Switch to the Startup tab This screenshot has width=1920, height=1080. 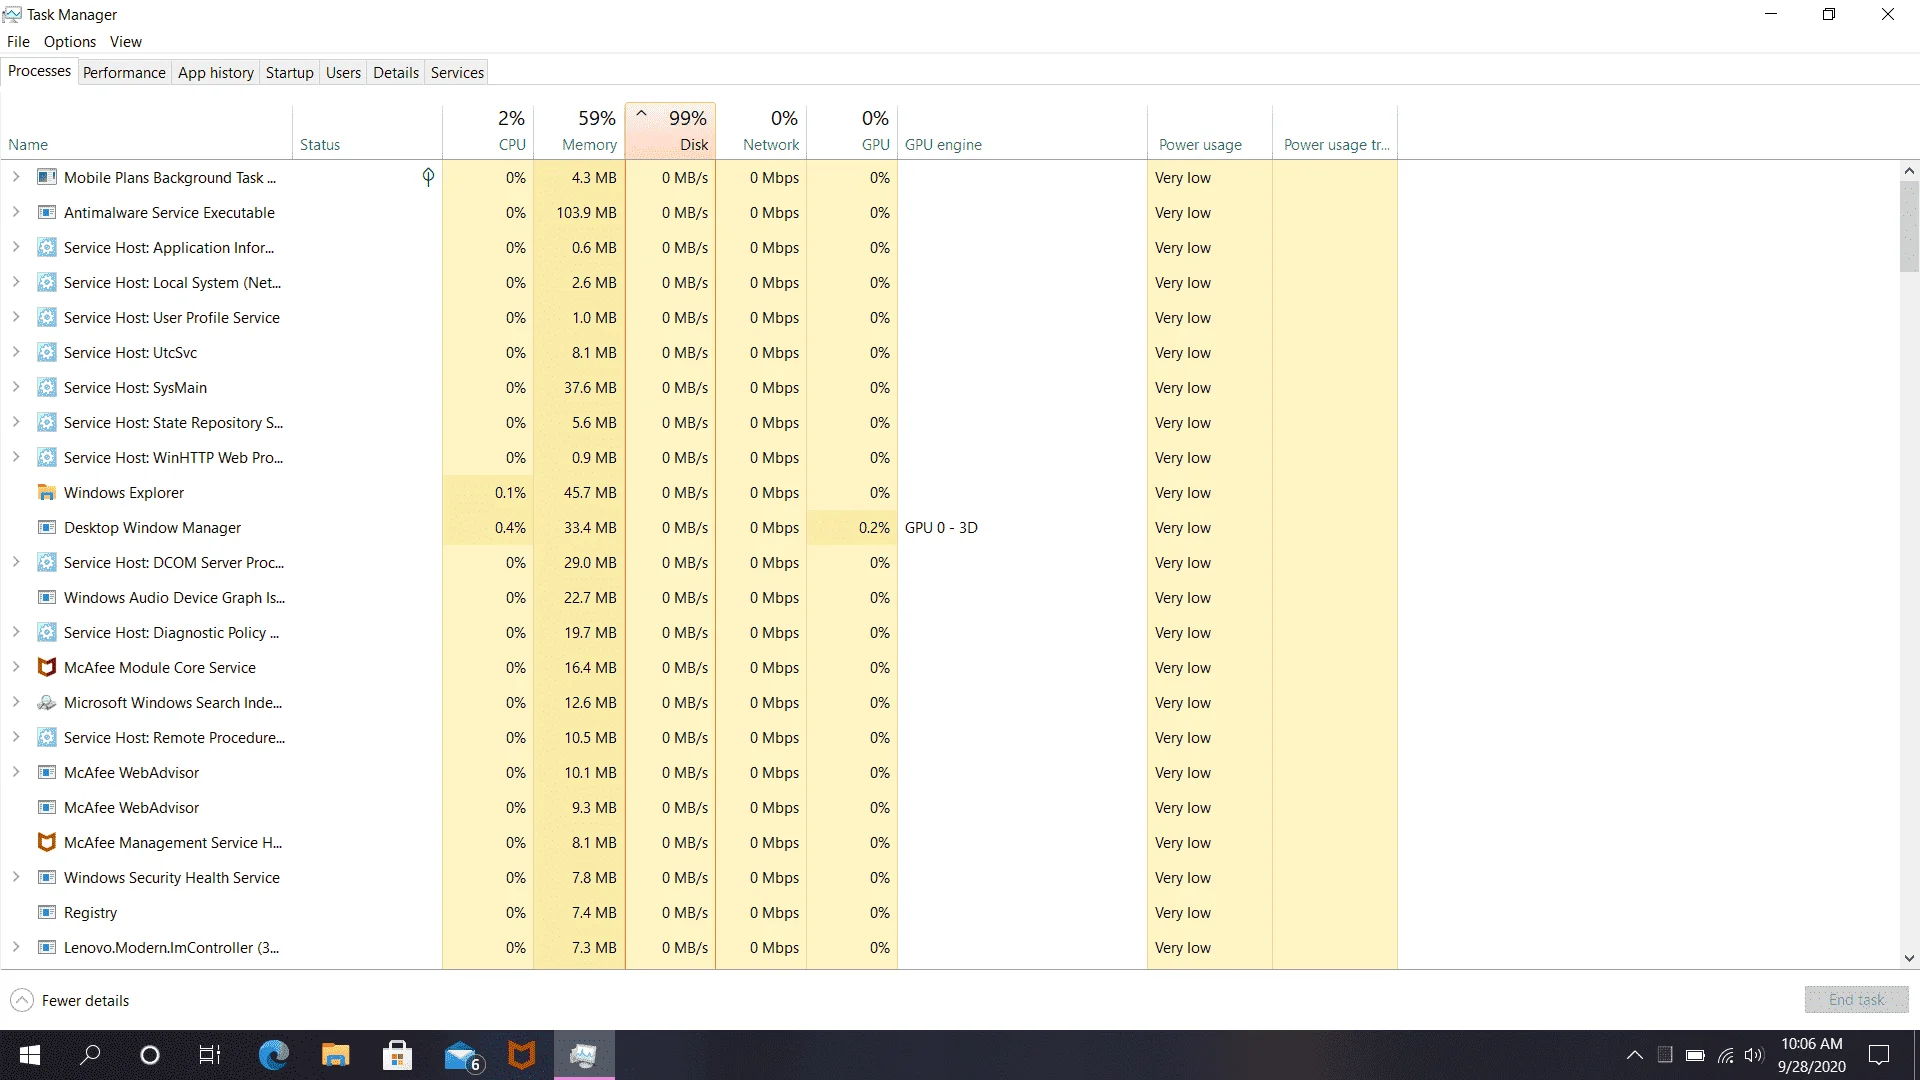pyautogui.click(x=290, y=72)
